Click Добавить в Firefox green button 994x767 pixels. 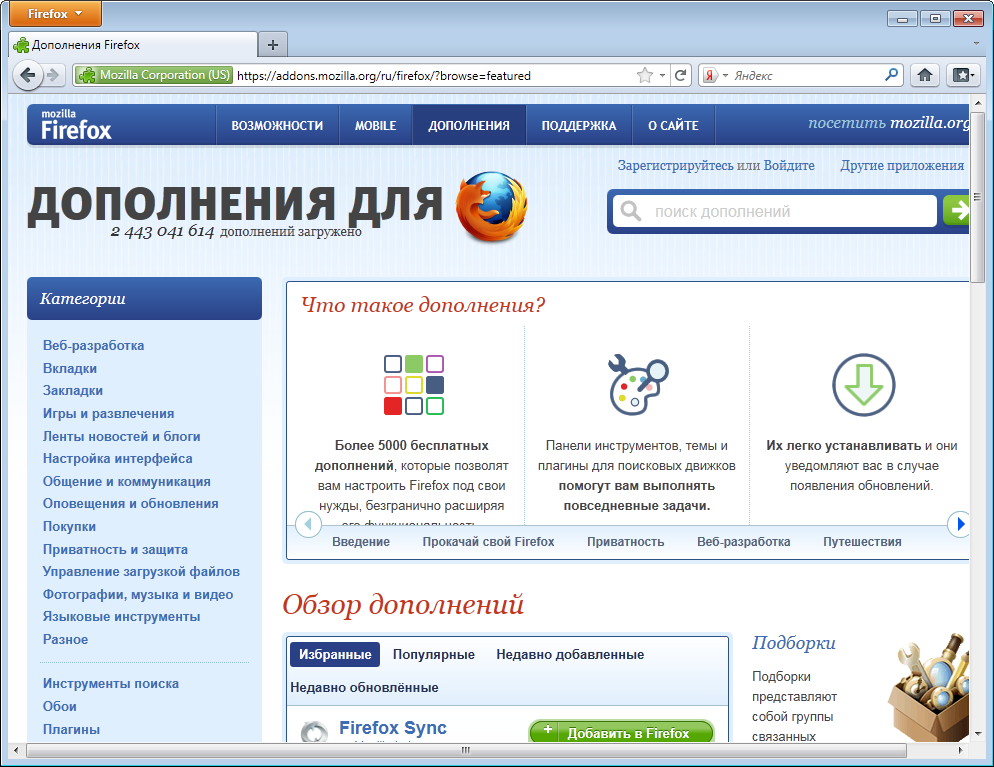pyautogui.click(x=621, y=732)
